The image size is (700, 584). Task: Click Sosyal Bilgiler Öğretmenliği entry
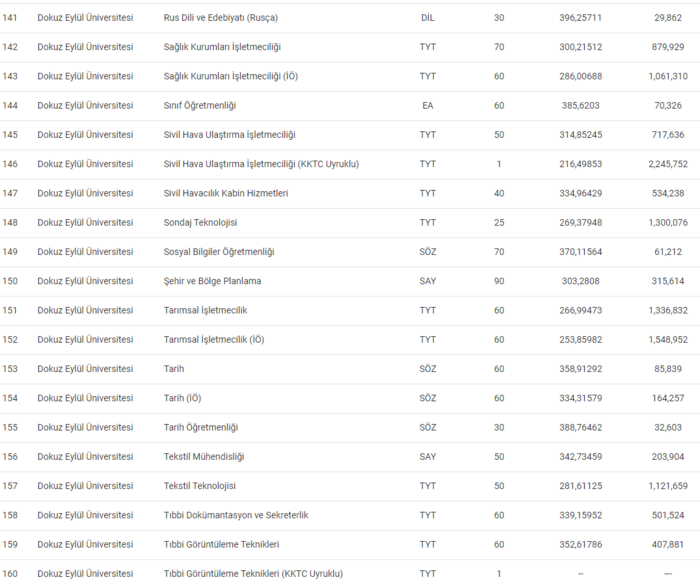tap(219, 252)
